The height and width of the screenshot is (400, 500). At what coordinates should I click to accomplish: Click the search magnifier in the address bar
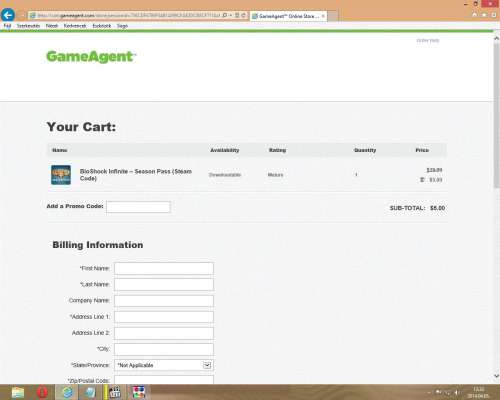[x=225, y=15]
